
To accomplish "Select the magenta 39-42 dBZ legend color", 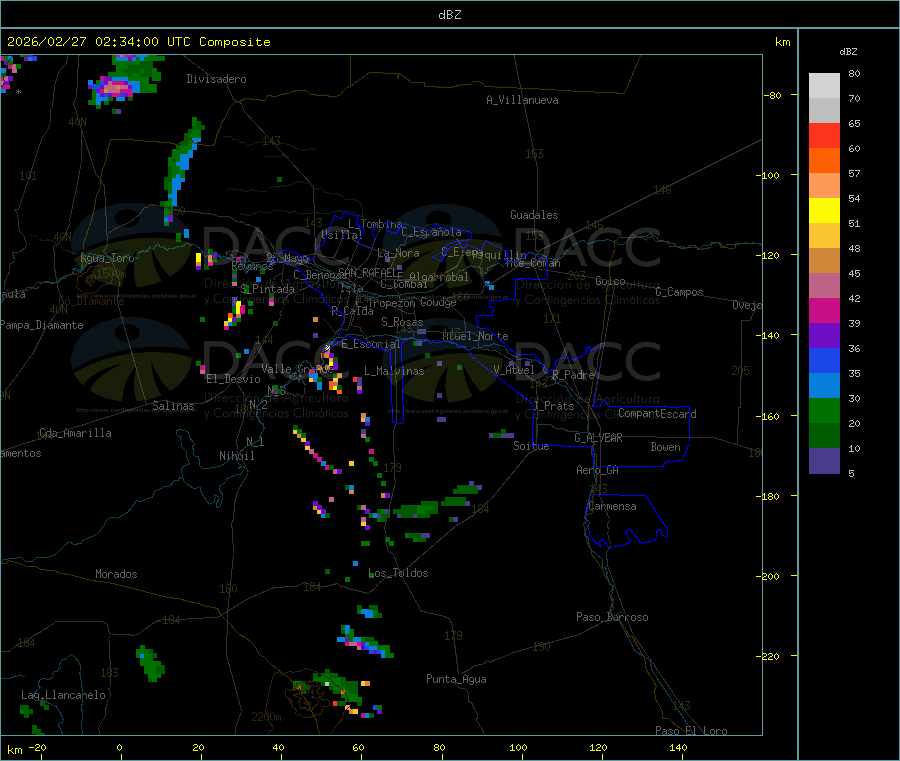I will pos(824,310).
